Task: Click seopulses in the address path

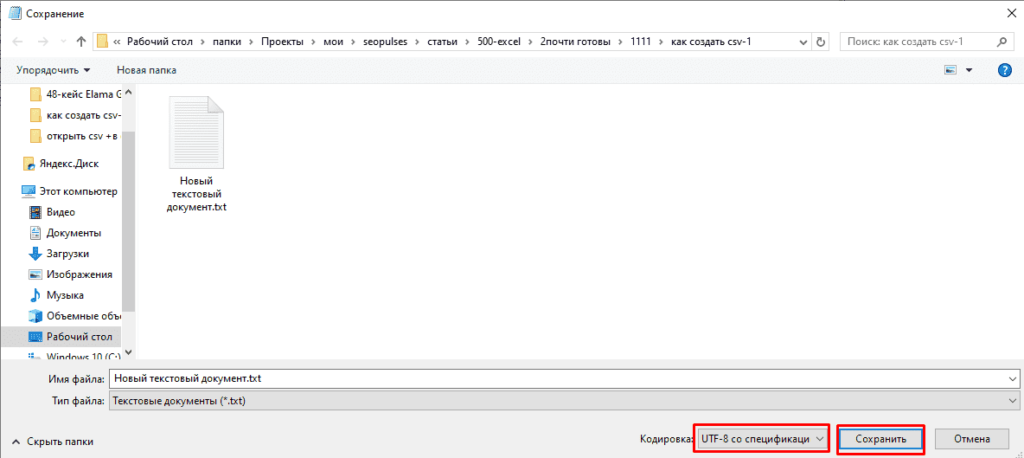Action: [385, 42]
